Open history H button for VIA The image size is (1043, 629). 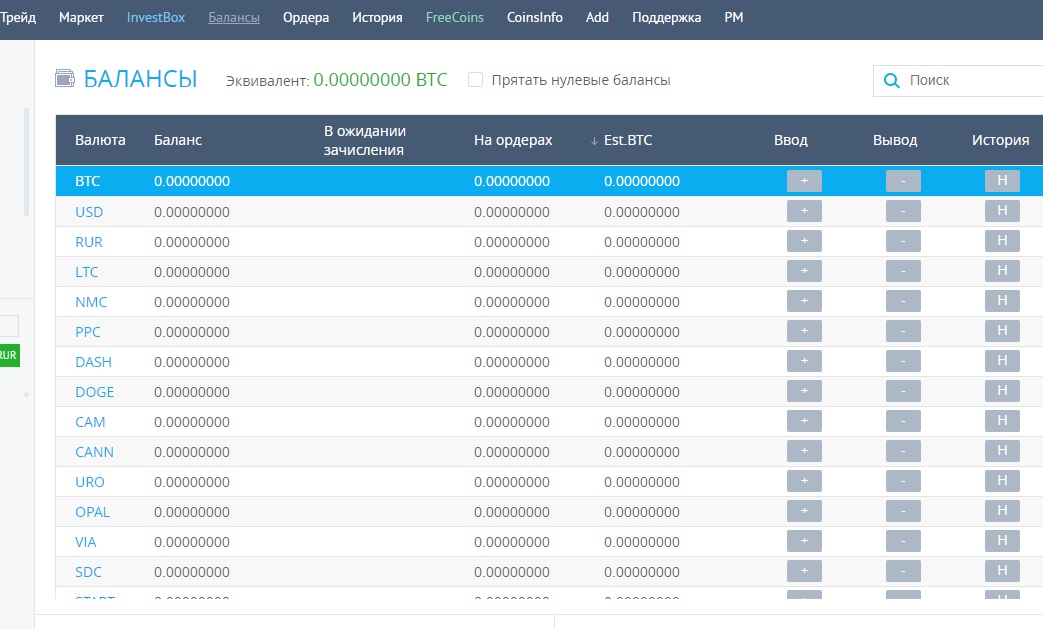(1002, 541)
